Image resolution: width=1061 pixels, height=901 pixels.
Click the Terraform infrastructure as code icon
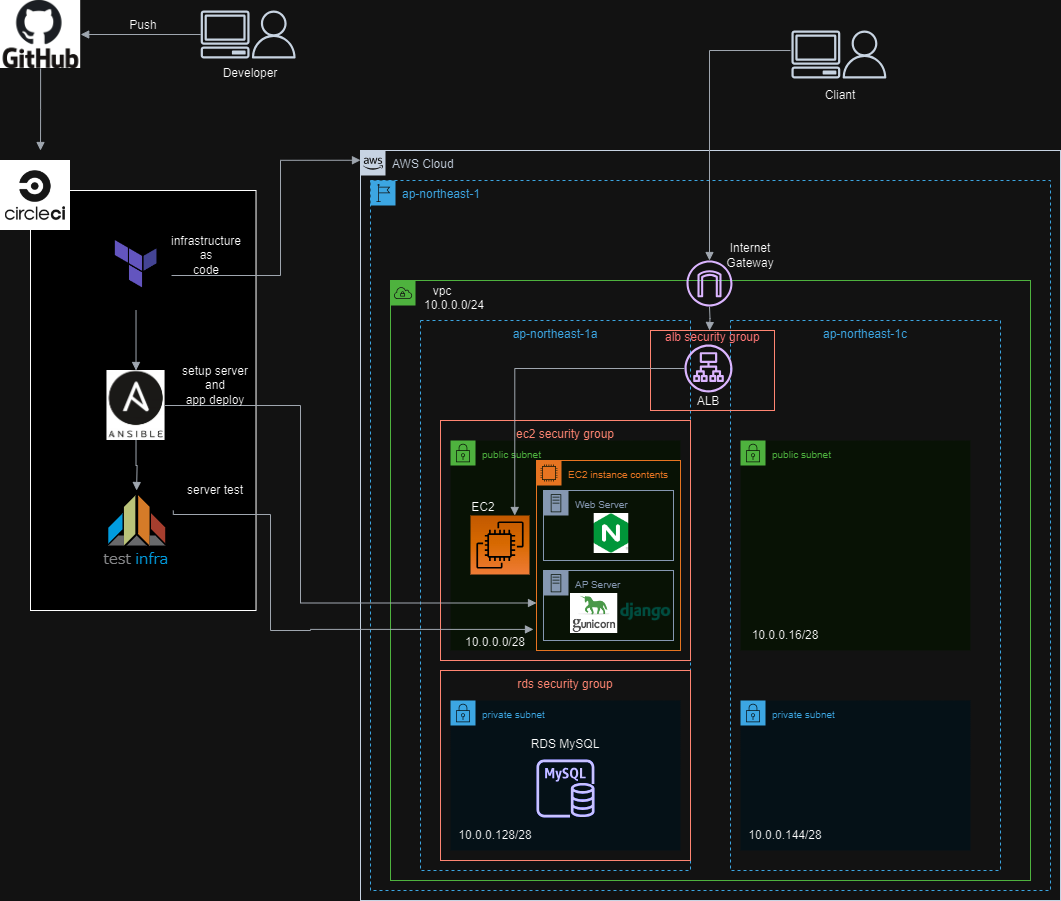[135, 262]
